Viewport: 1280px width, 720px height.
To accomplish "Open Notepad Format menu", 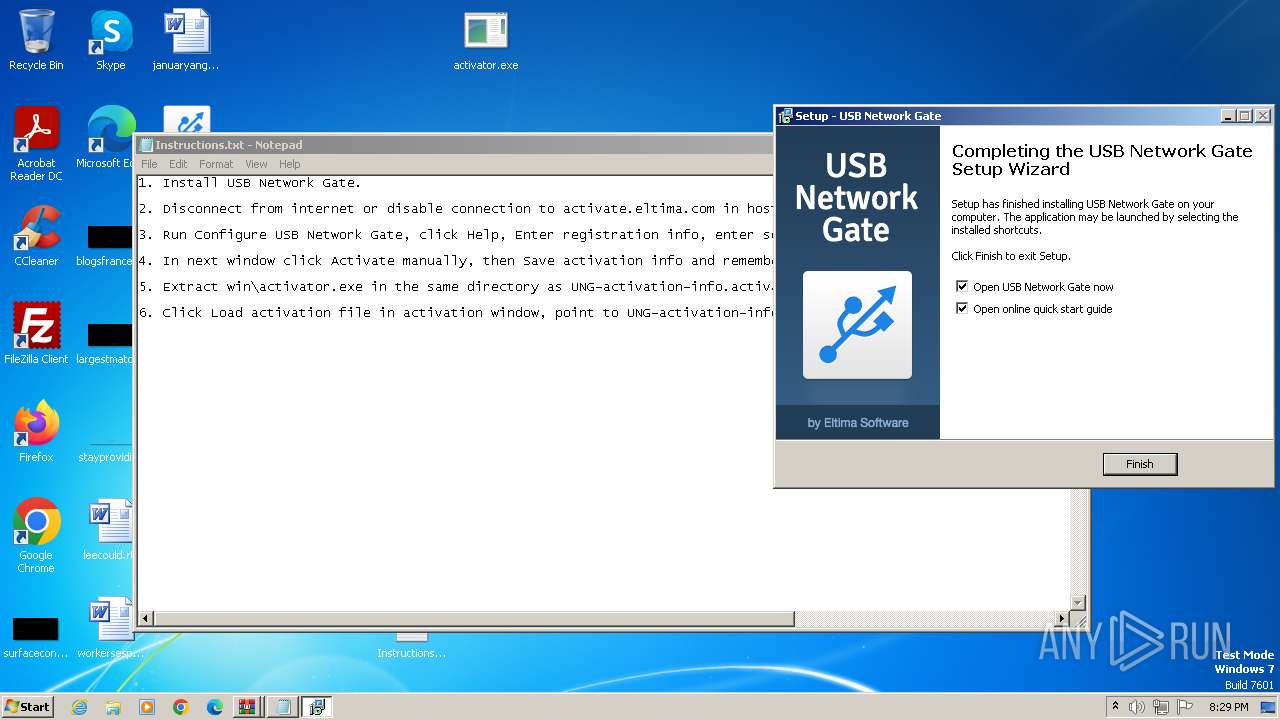I will 216,164.
